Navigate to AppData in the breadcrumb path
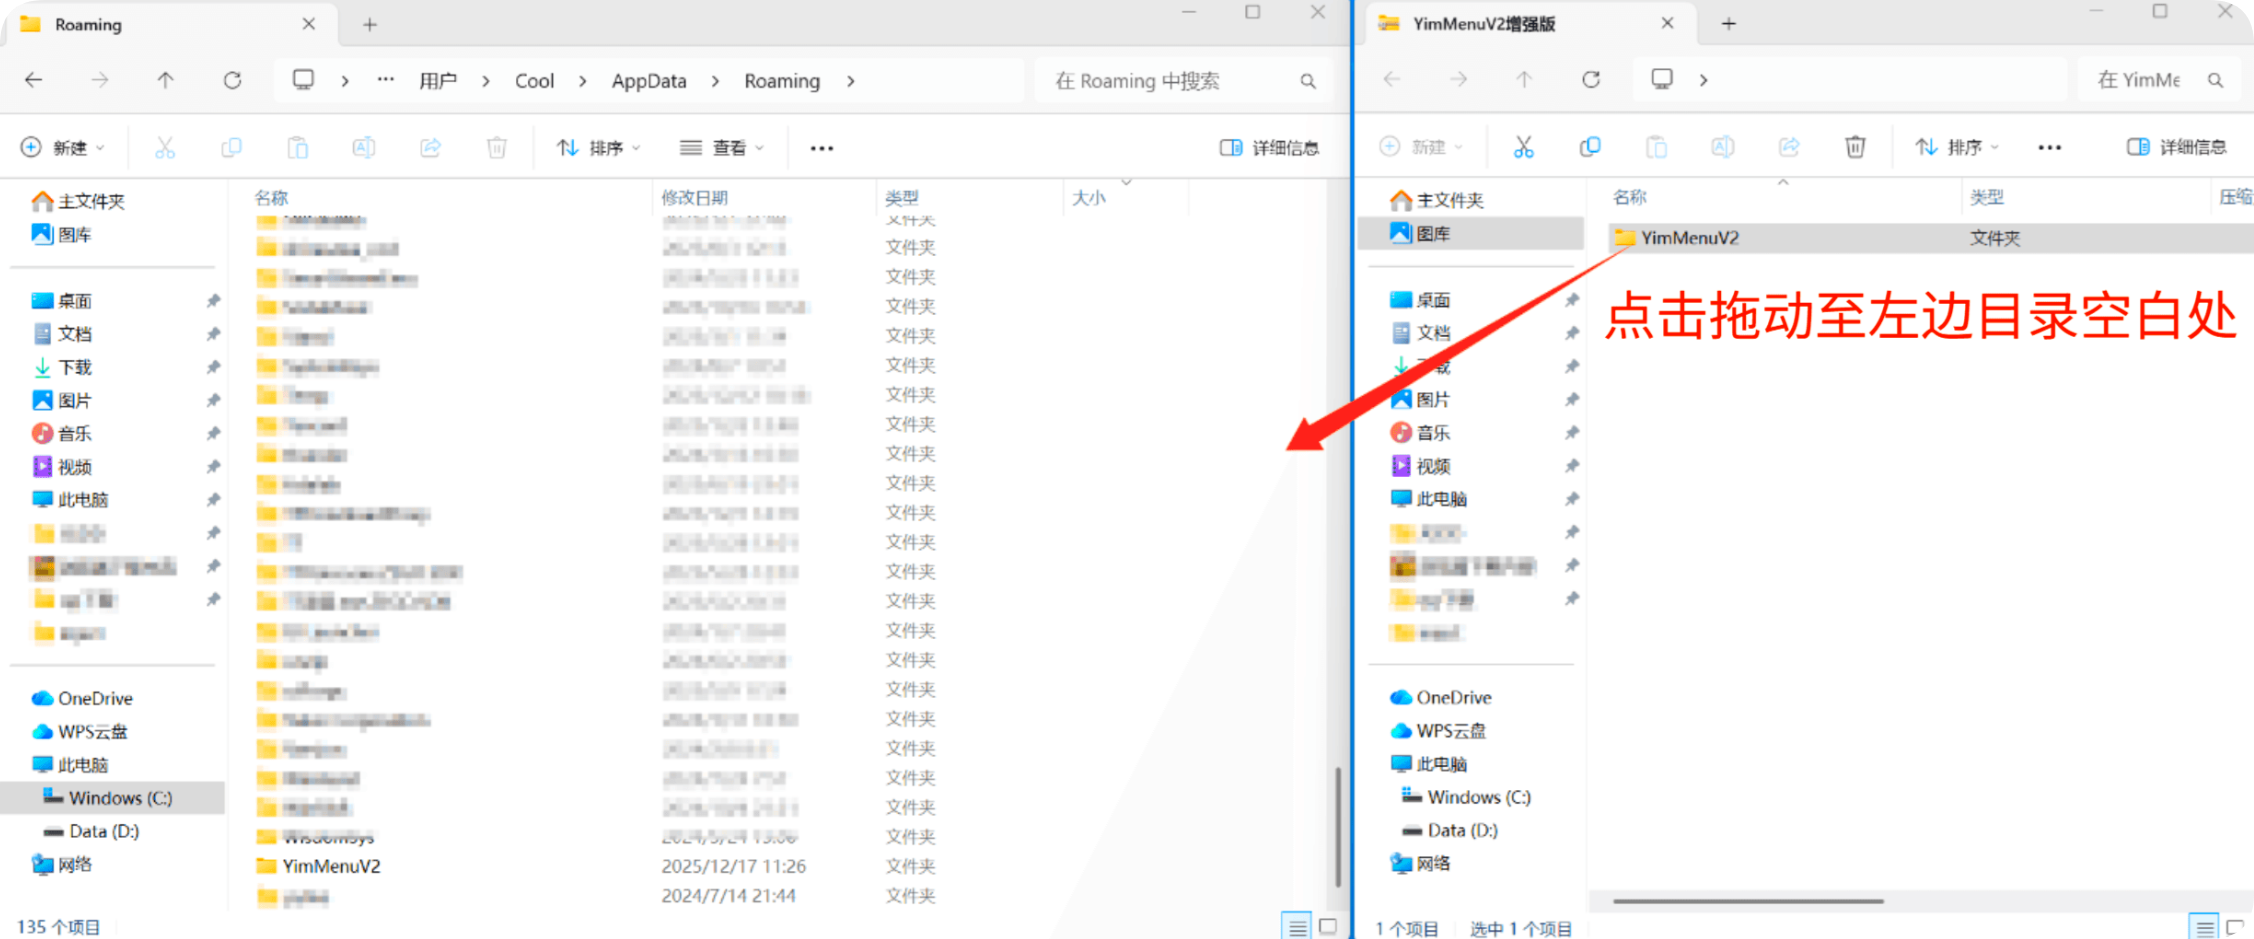 pyautogui.click(x=649, y=81)
